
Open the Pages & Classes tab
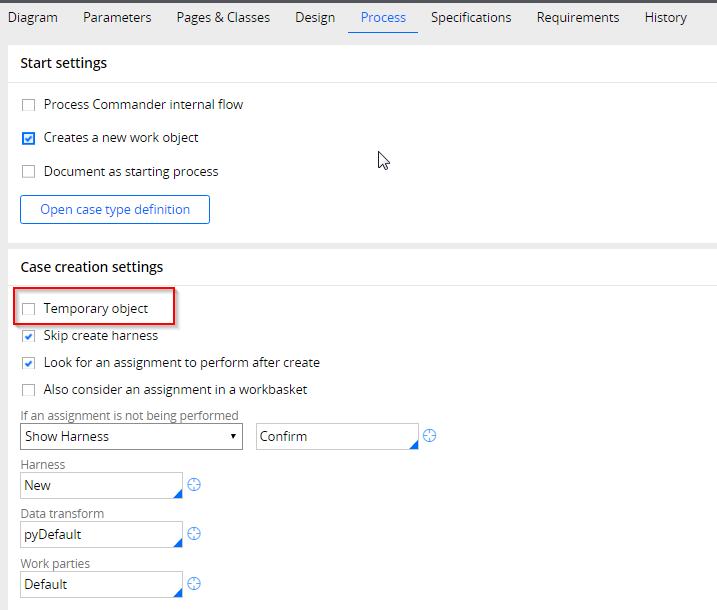223,17
